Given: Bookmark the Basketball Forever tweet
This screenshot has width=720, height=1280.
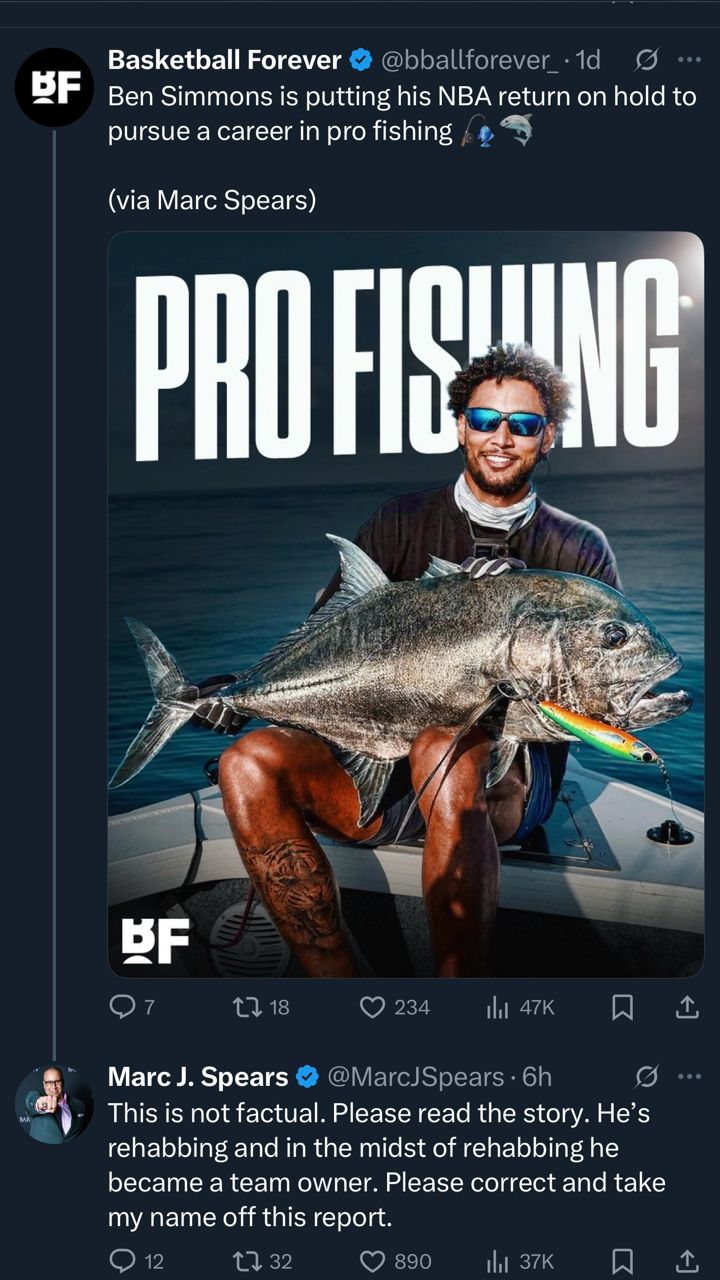Looking at the screenshot, I should point(622,1008).
